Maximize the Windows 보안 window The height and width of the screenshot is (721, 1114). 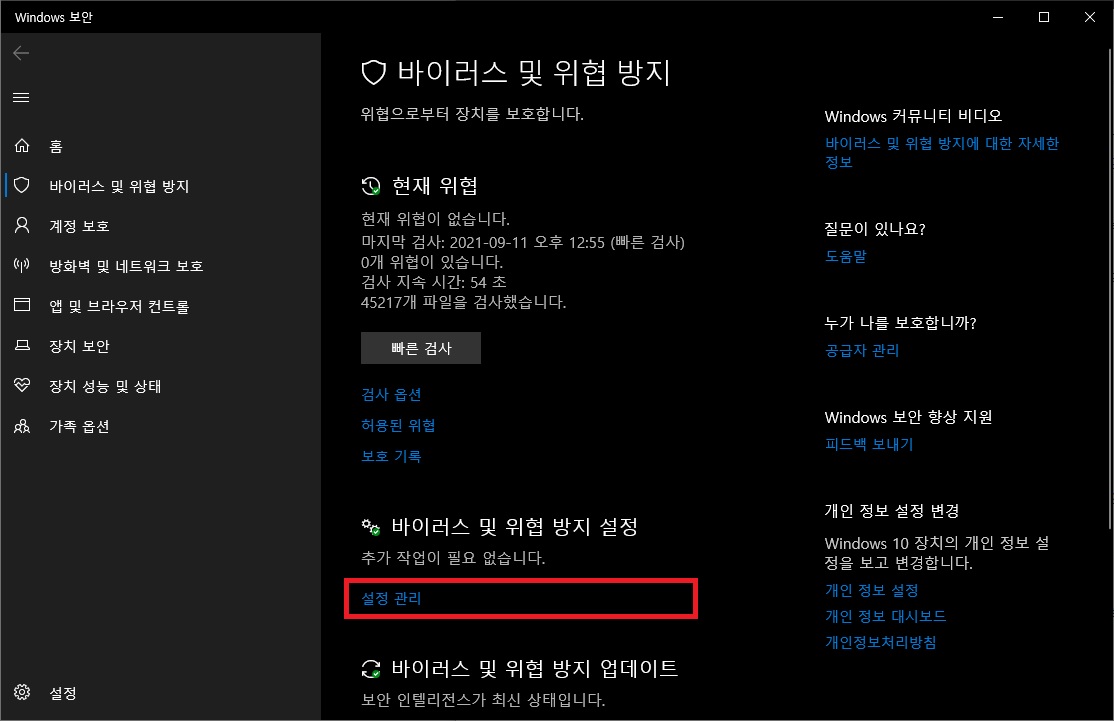(x=1044, y=17)
